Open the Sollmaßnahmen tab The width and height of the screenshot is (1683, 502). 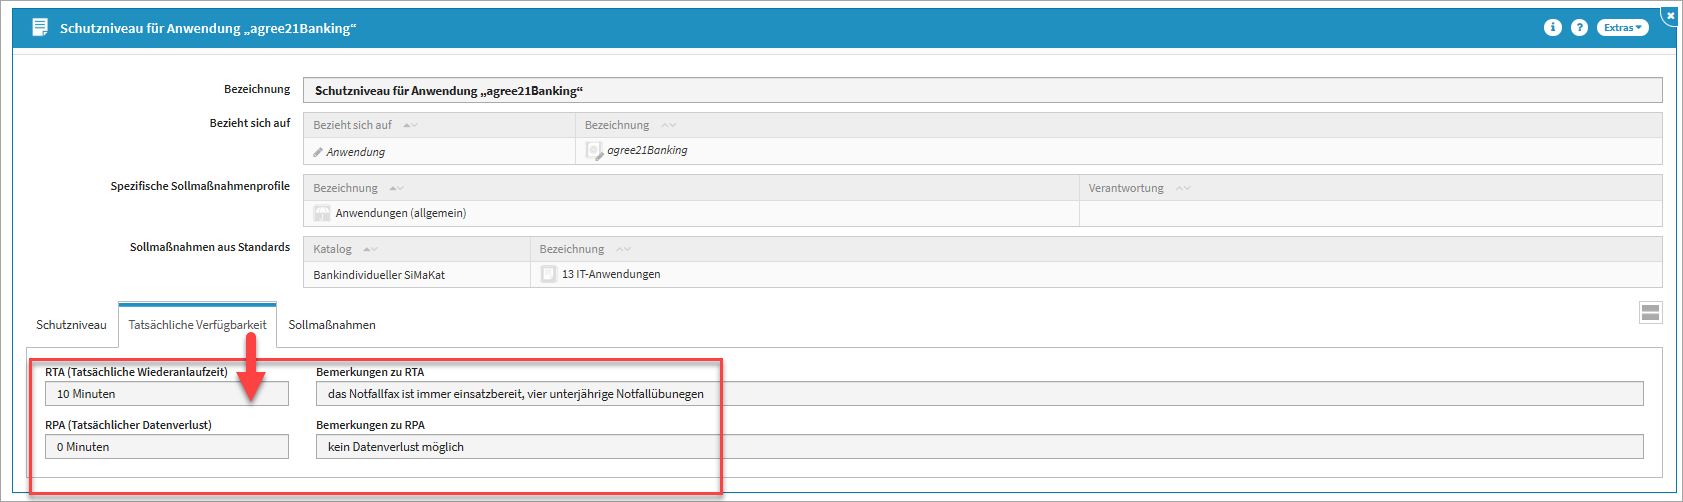tap(332, 325)
